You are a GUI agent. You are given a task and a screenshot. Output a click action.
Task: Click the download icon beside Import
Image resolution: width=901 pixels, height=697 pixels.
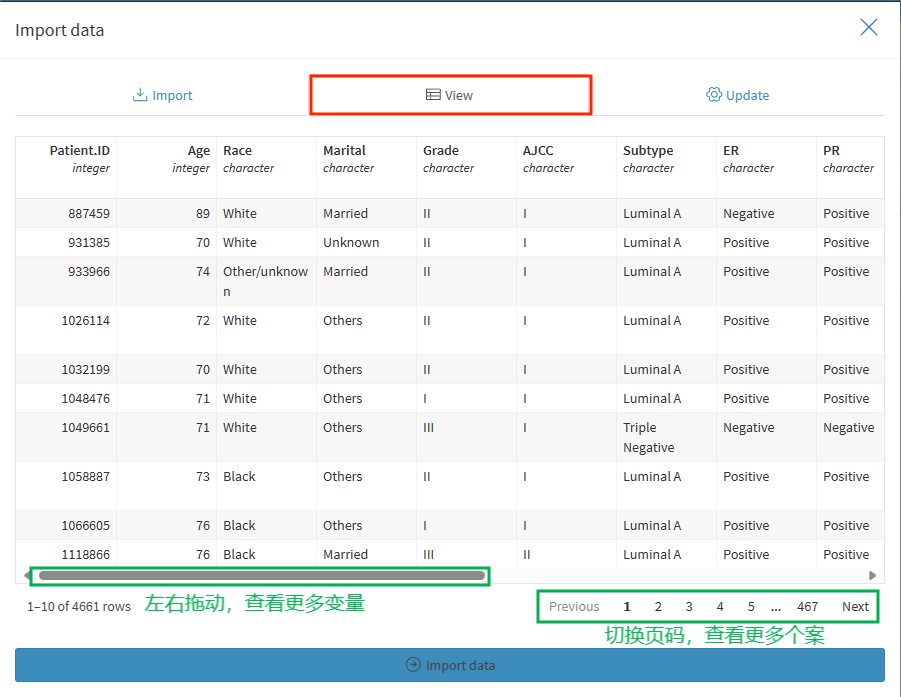[x=140, y=95]
